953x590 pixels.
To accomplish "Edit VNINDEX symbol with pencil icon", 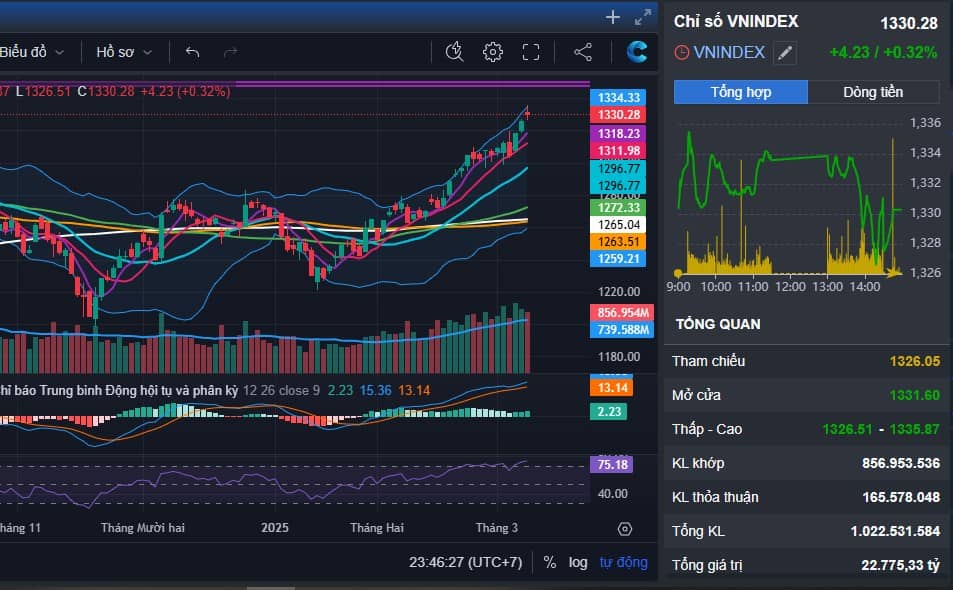I will coord(786,53).
